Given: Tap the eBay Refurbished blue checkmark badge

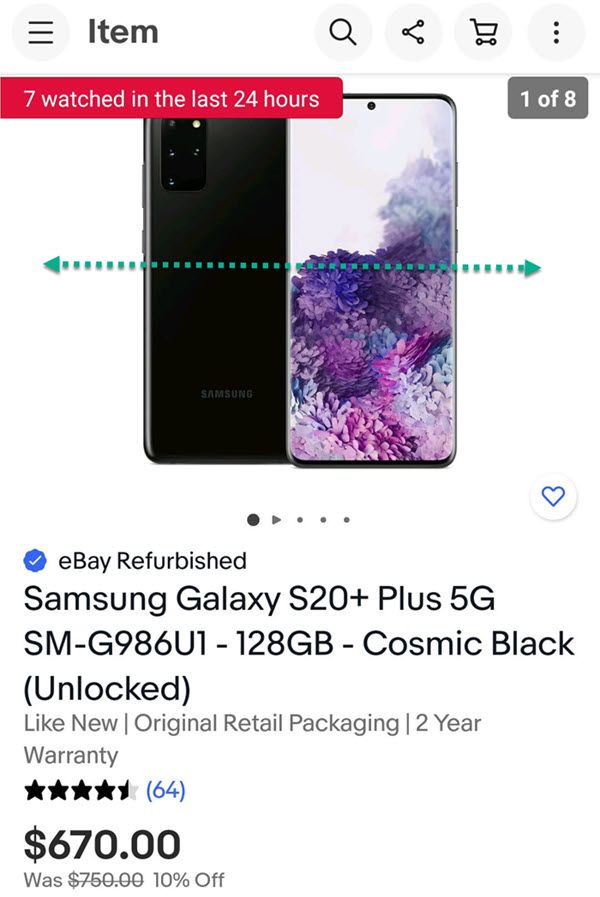Looking at the screenshot, I should [35, 561].
